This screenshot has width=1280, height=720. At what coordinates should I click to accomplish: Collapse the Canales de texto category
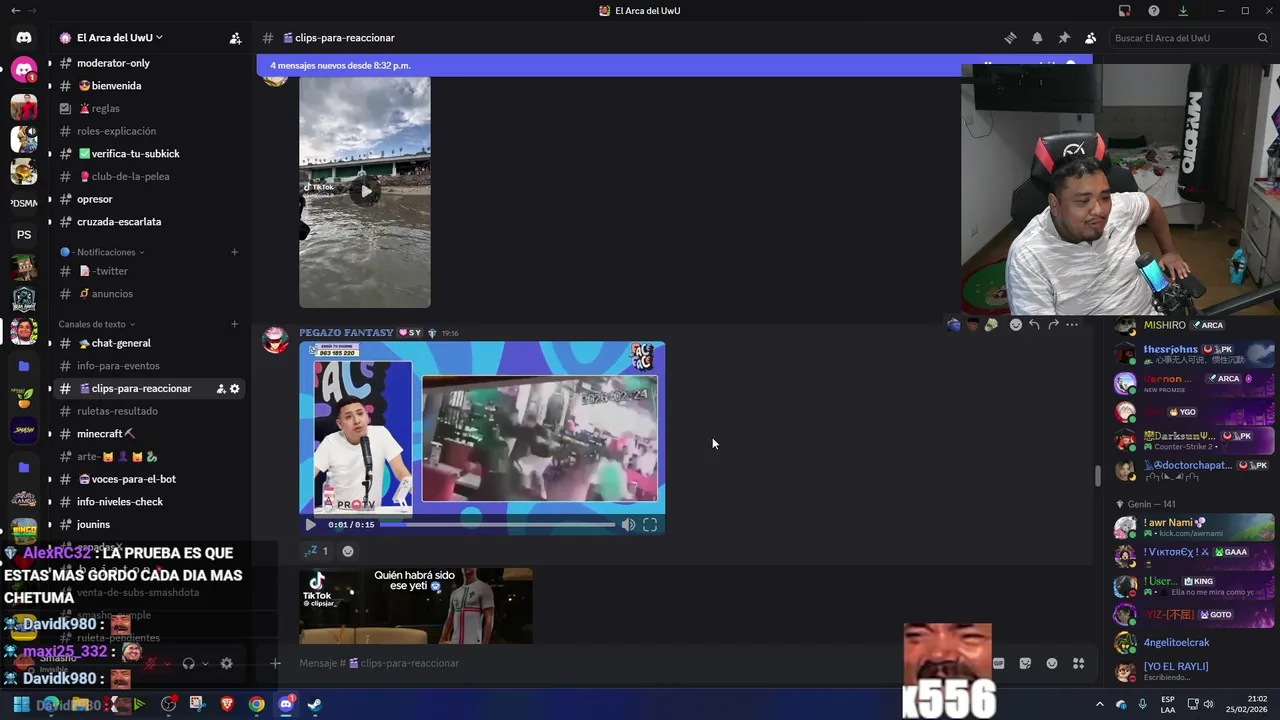pos(97,324)
